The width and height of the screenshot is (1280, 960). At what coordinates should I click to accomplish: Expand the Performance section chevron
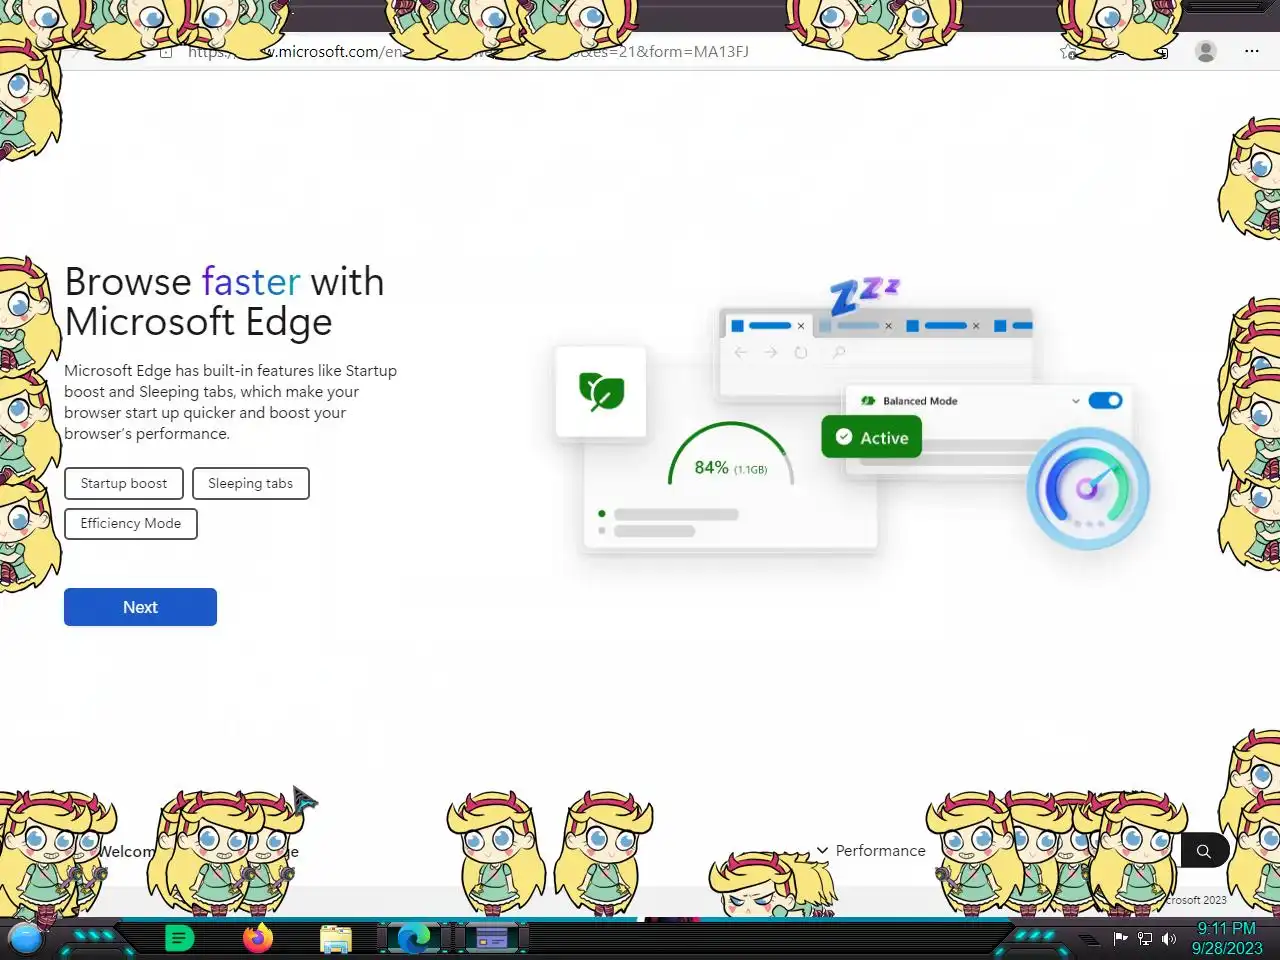822,850
